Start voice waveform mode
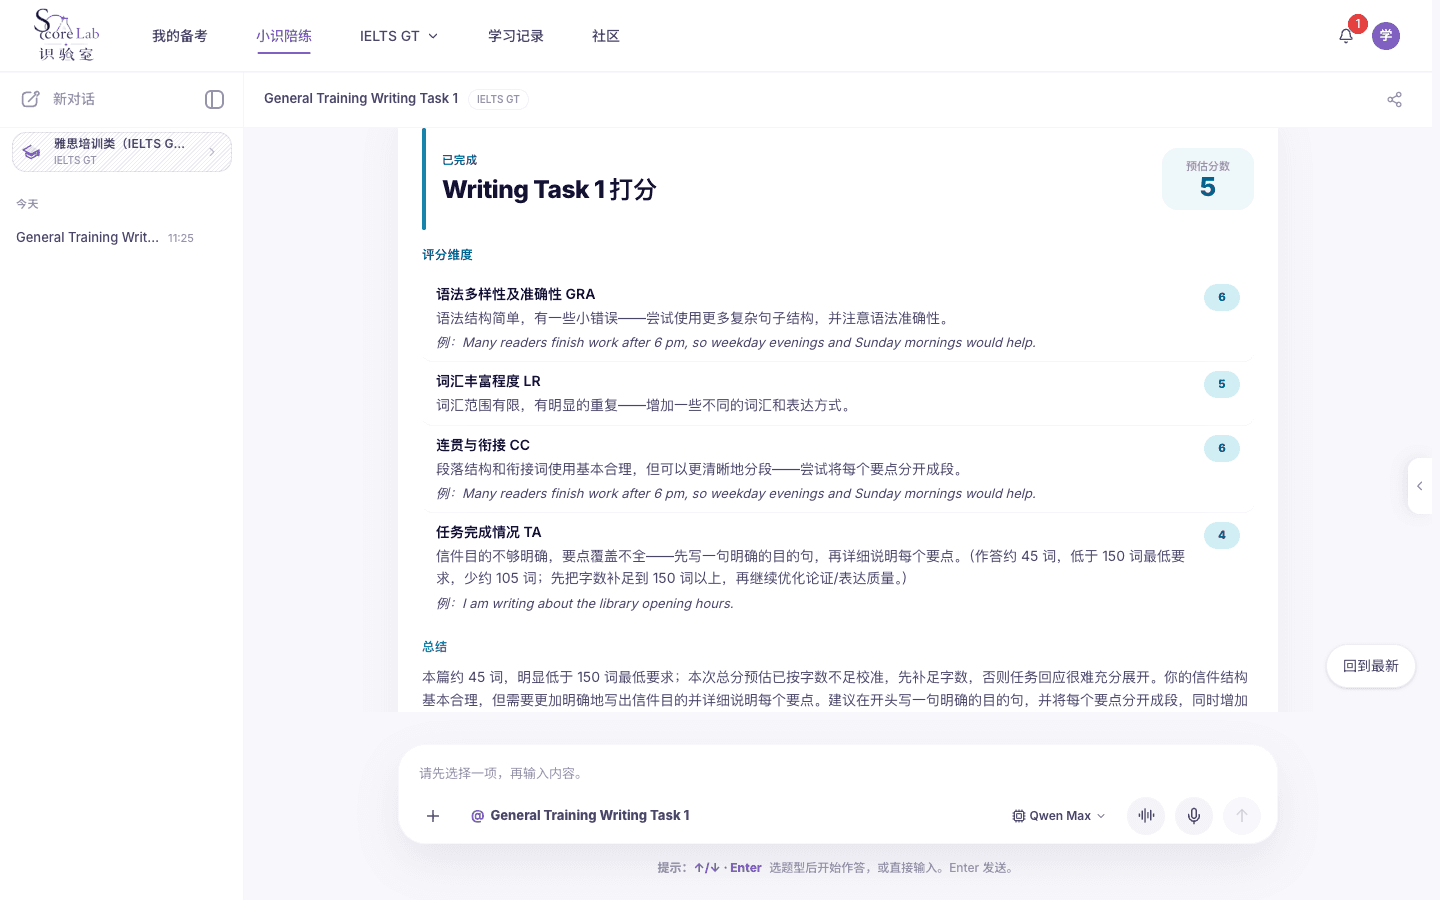 [x=1146, y=816]
